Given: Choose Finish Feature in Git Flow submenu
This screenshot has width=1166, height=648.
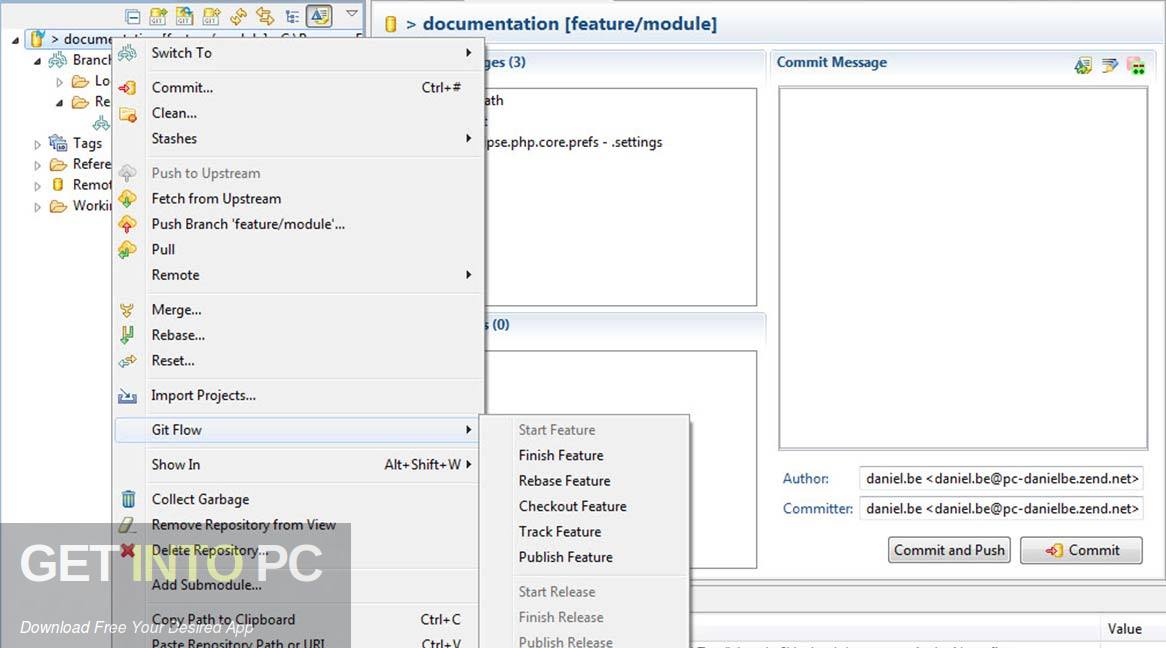Looking at the screenshot, I should pos(584,455).
